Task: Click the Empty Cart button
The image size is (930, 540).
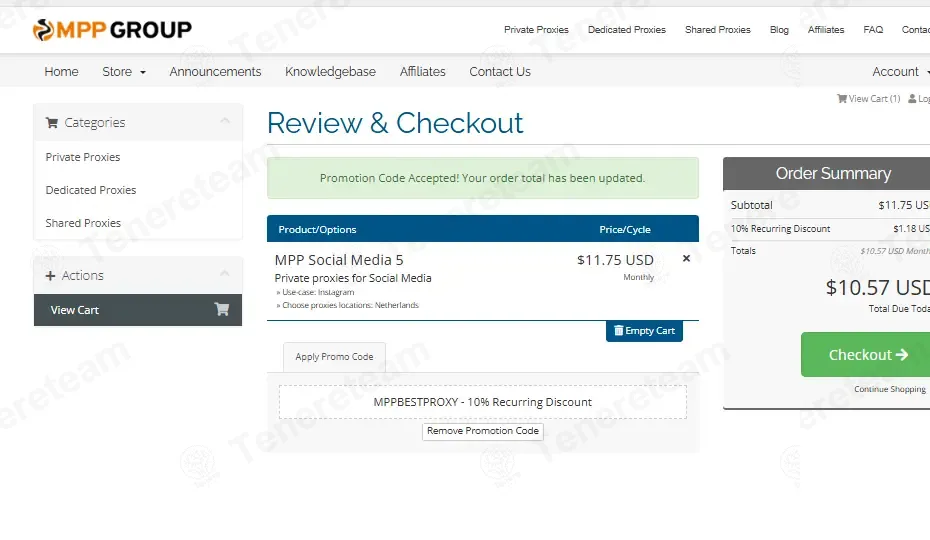Action: [x=644, y=331]
